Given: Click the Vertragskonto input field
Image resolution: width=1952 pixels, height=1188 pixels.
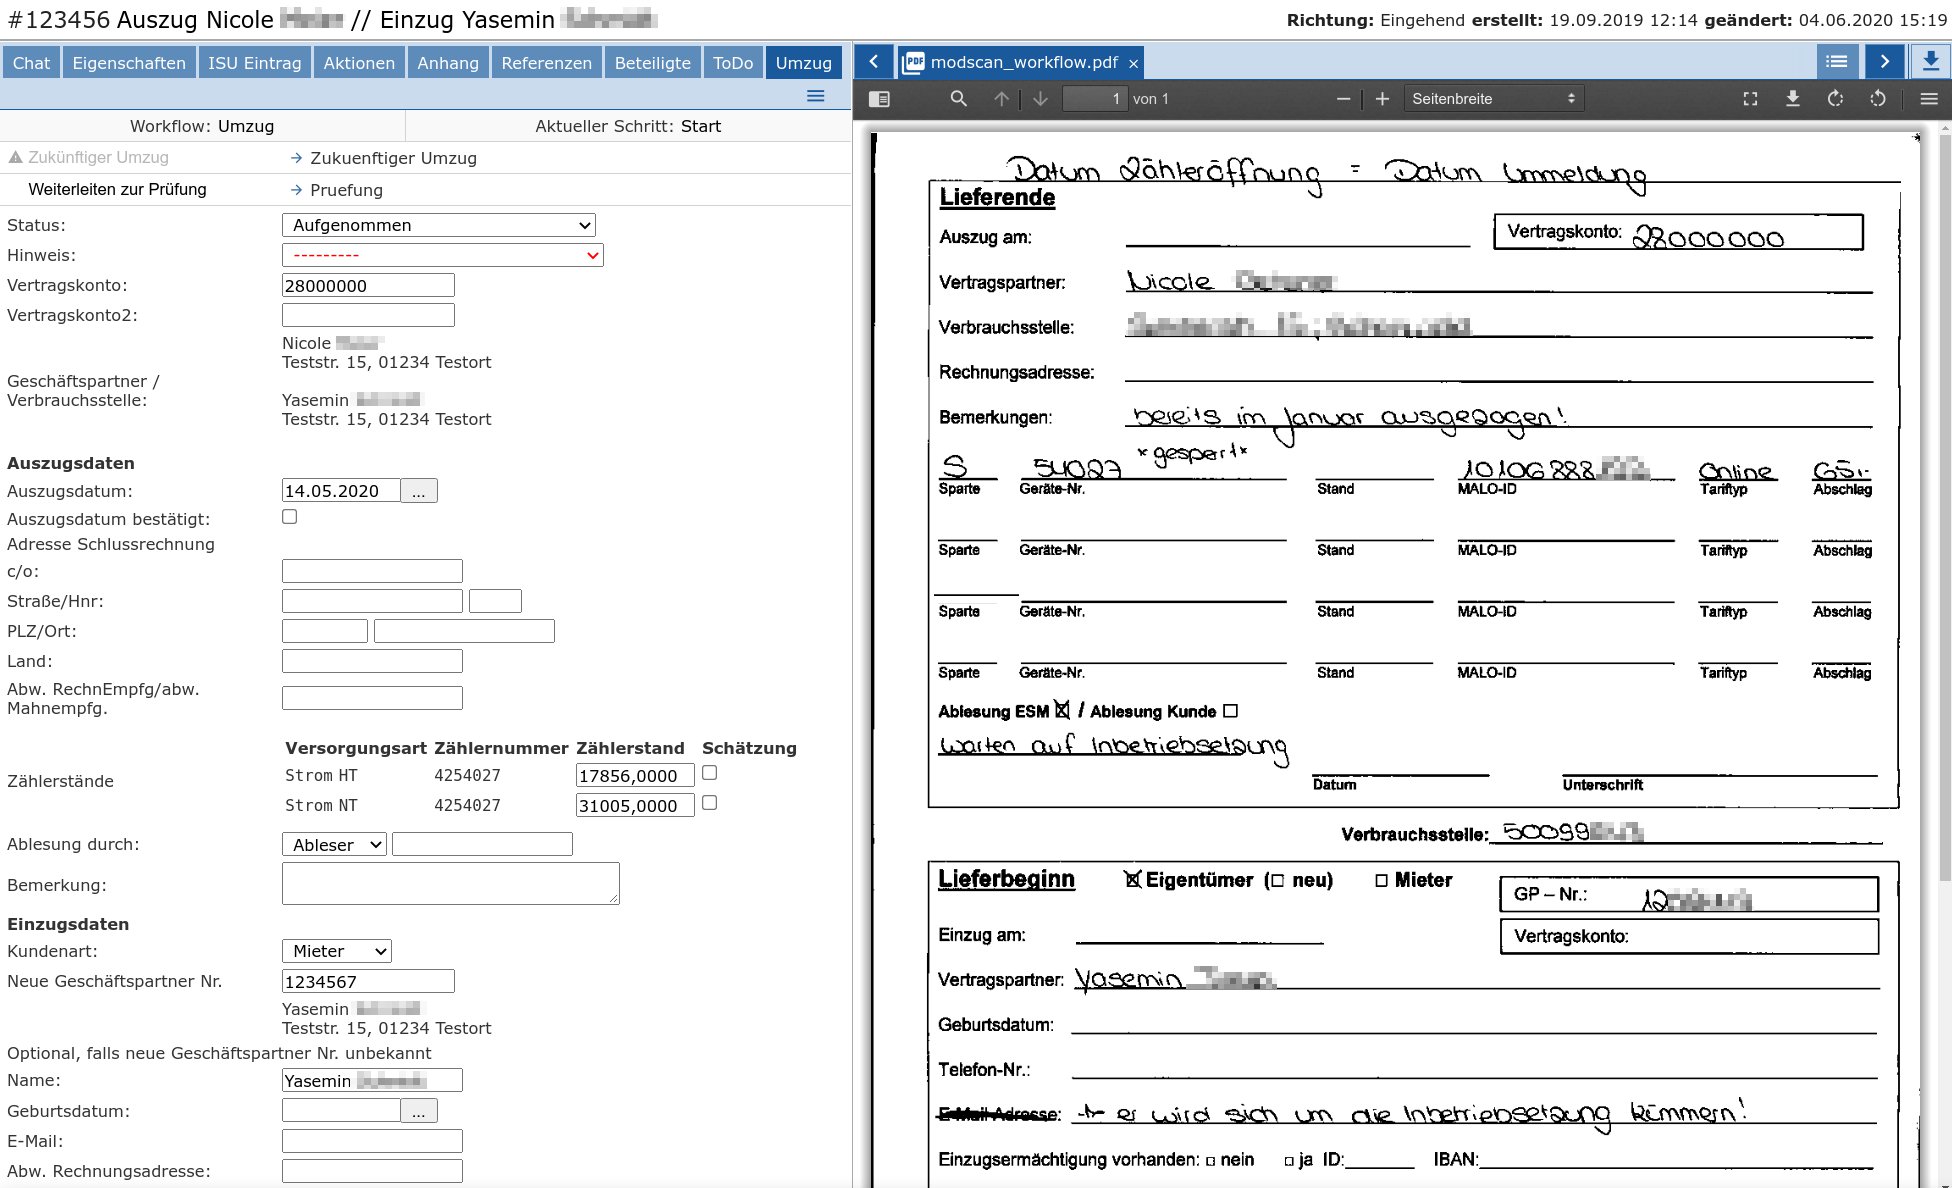Looking at the screenshot, I should pos(368,285).
